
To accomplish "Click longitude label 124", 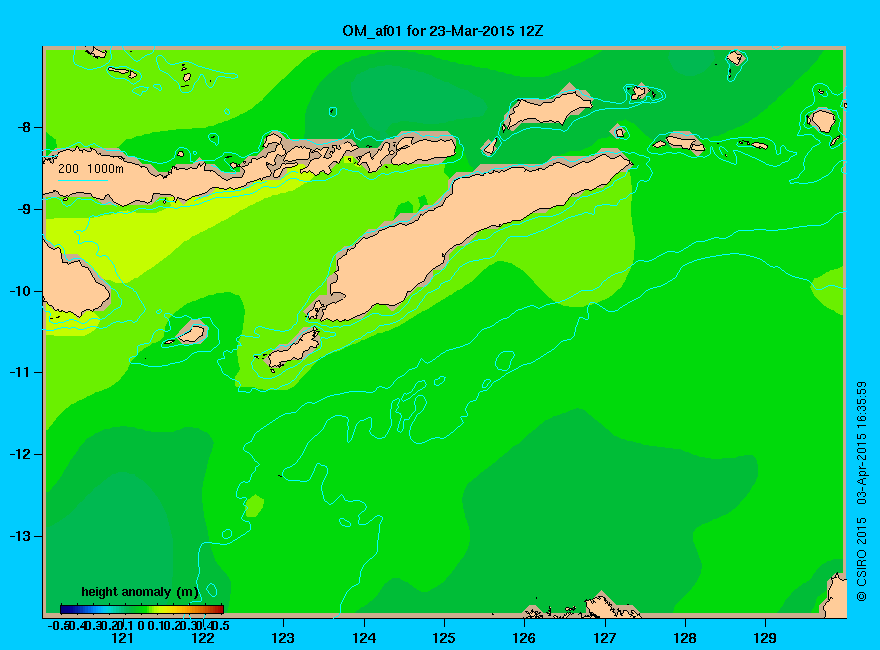I will (x=364, y=638).
